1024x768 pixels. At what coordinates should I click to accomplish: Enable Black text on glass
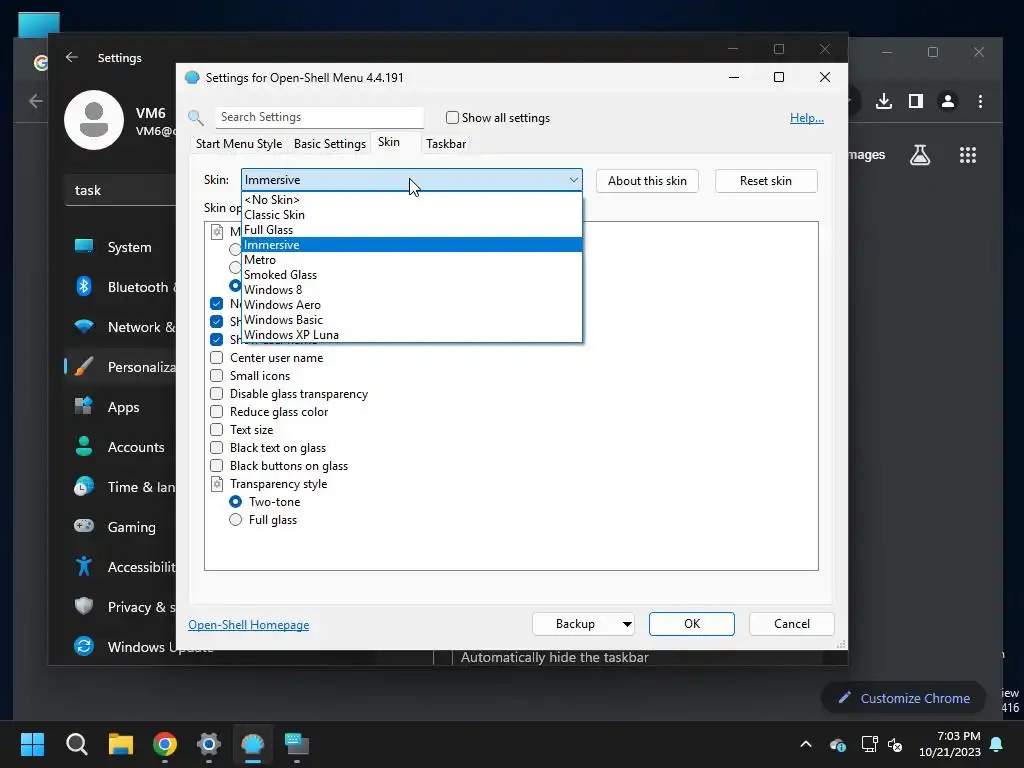pyautogui.click(x=217, y=448)
